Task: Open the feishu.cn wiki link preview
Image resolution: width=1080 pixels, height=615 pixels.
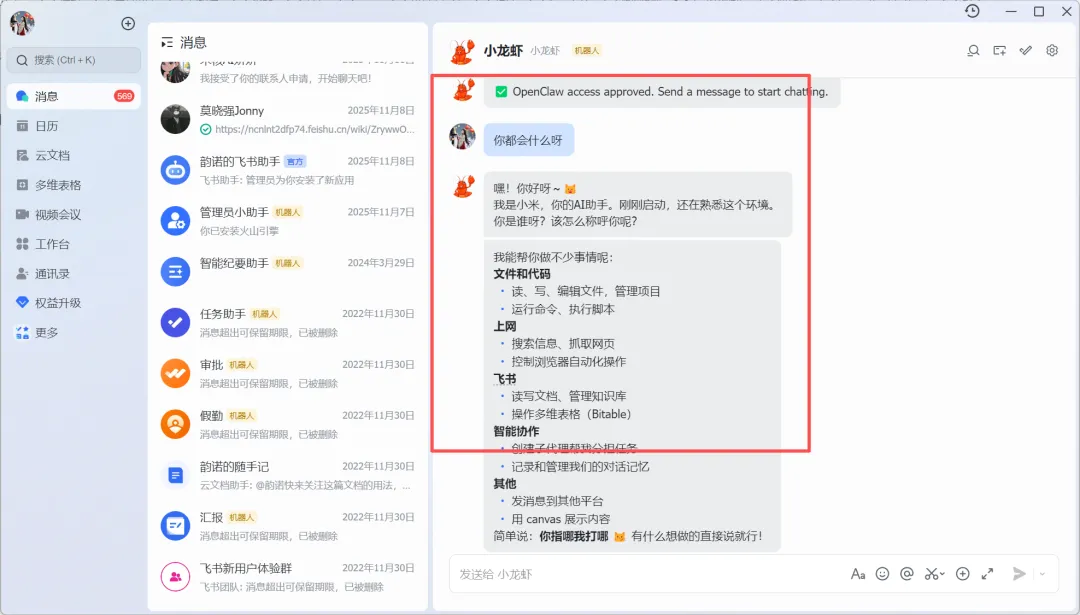Action: point(315,129)
